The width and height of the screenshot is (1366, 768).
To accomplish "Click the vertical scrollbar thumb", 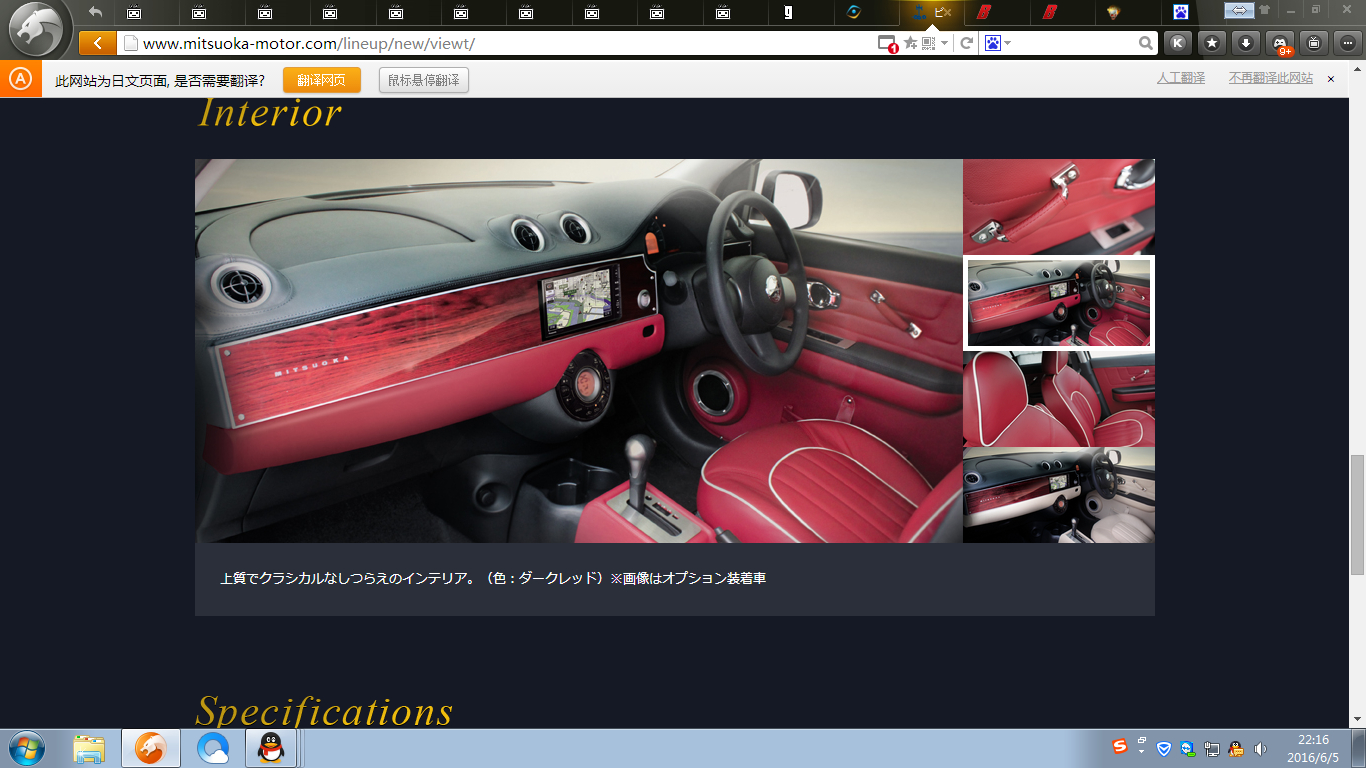I will (x=1357, y=514).
